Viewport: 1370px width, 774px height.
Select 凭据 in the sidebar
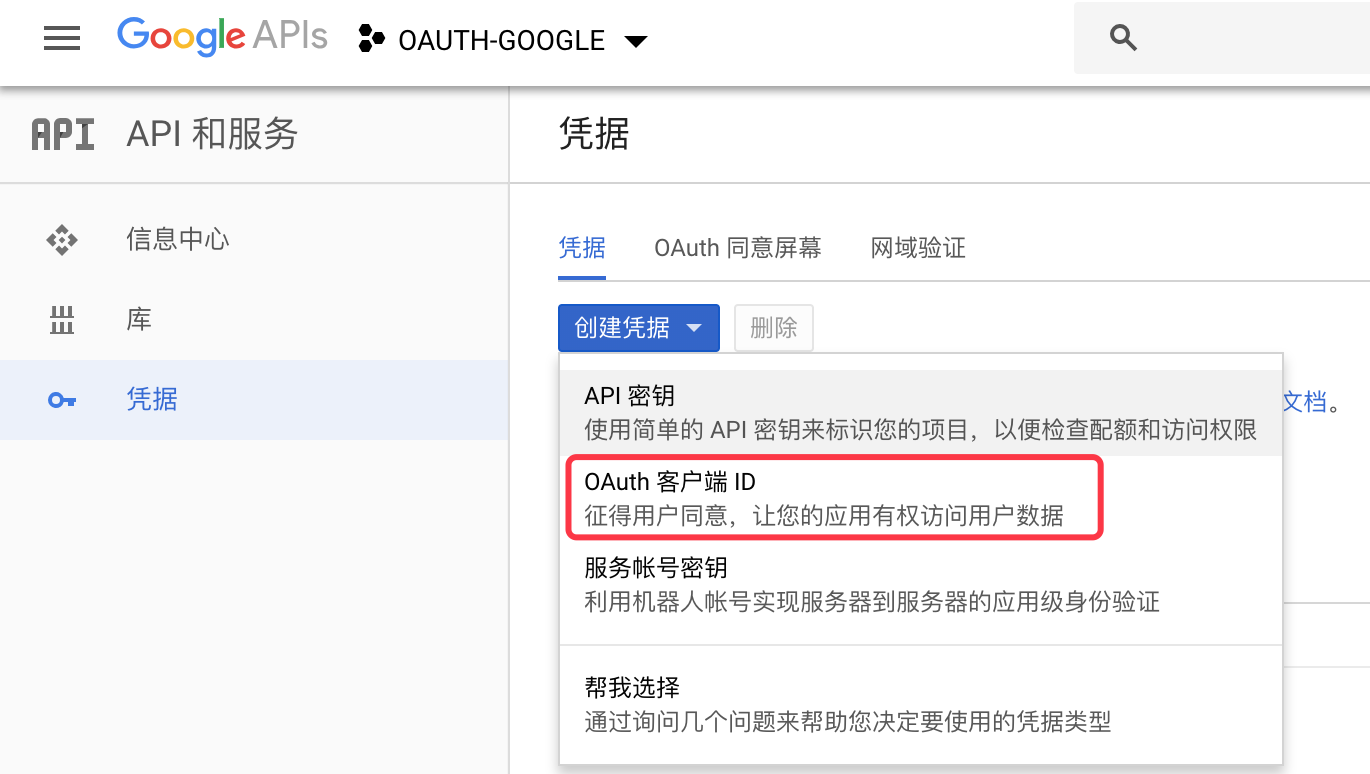(254, 400)
